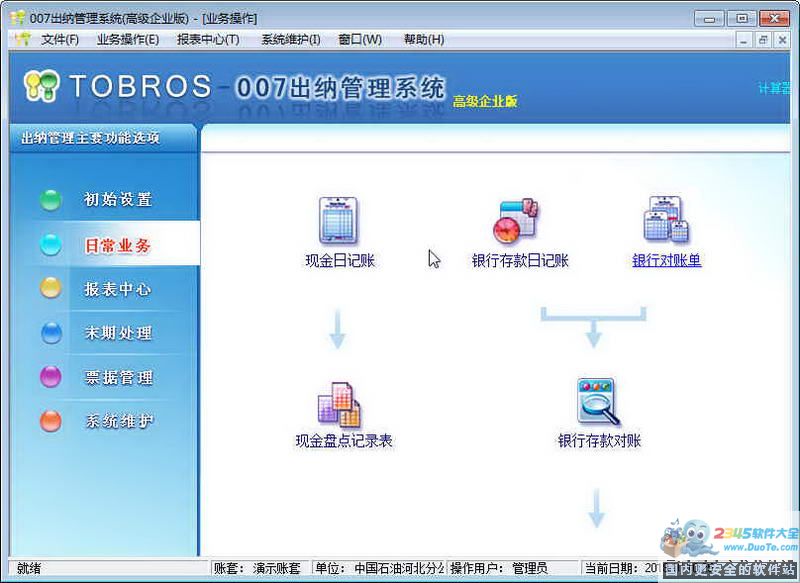Click the child window icon beside 文件(F)
This screenshot has width=800, height=583.
[22, 39]
